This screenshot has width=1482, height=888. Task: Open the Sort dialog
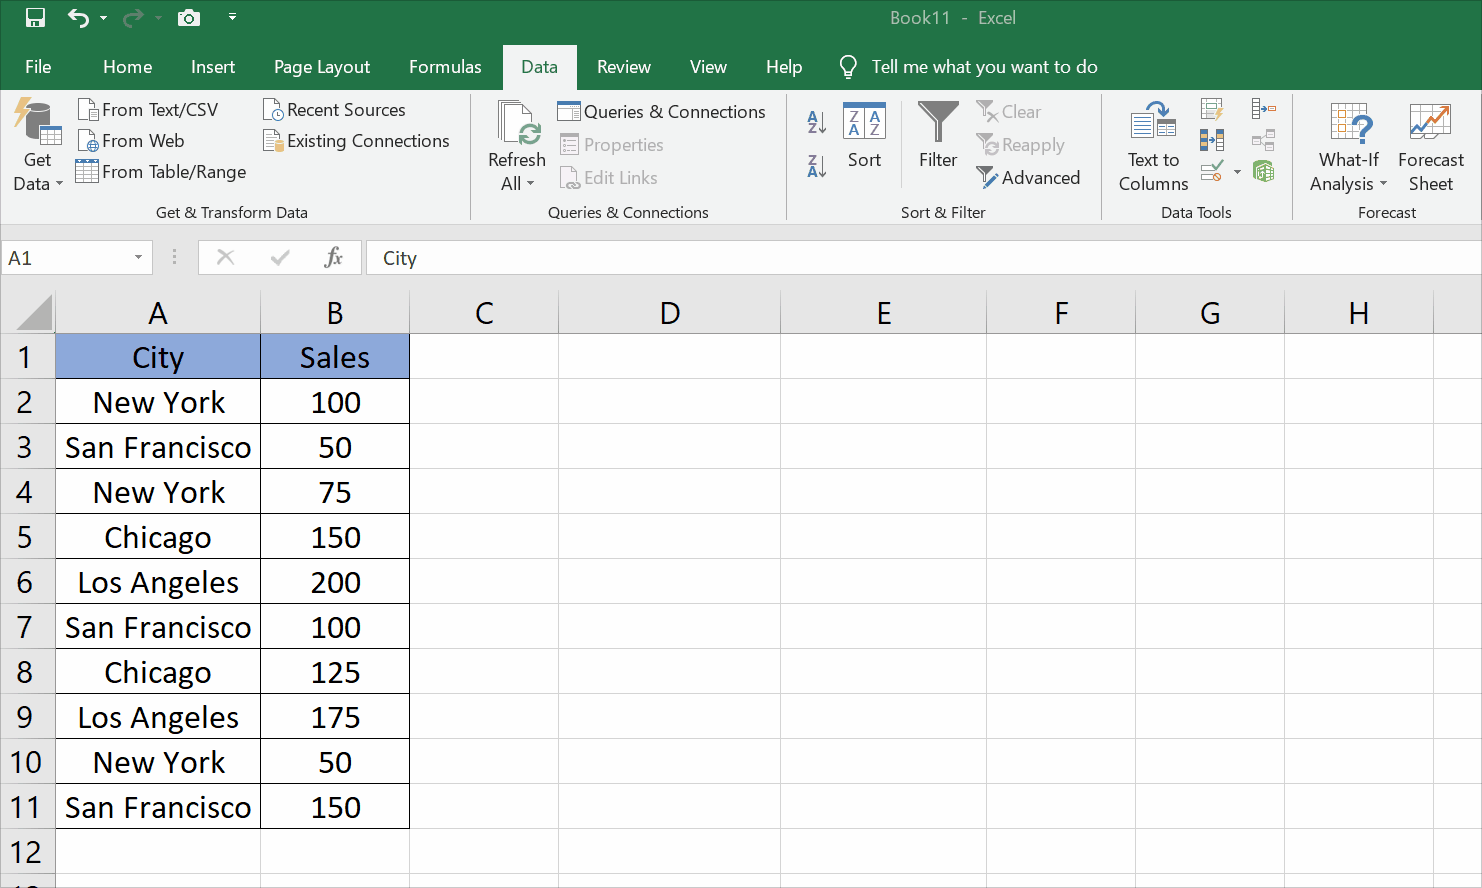tap(864, 140)
